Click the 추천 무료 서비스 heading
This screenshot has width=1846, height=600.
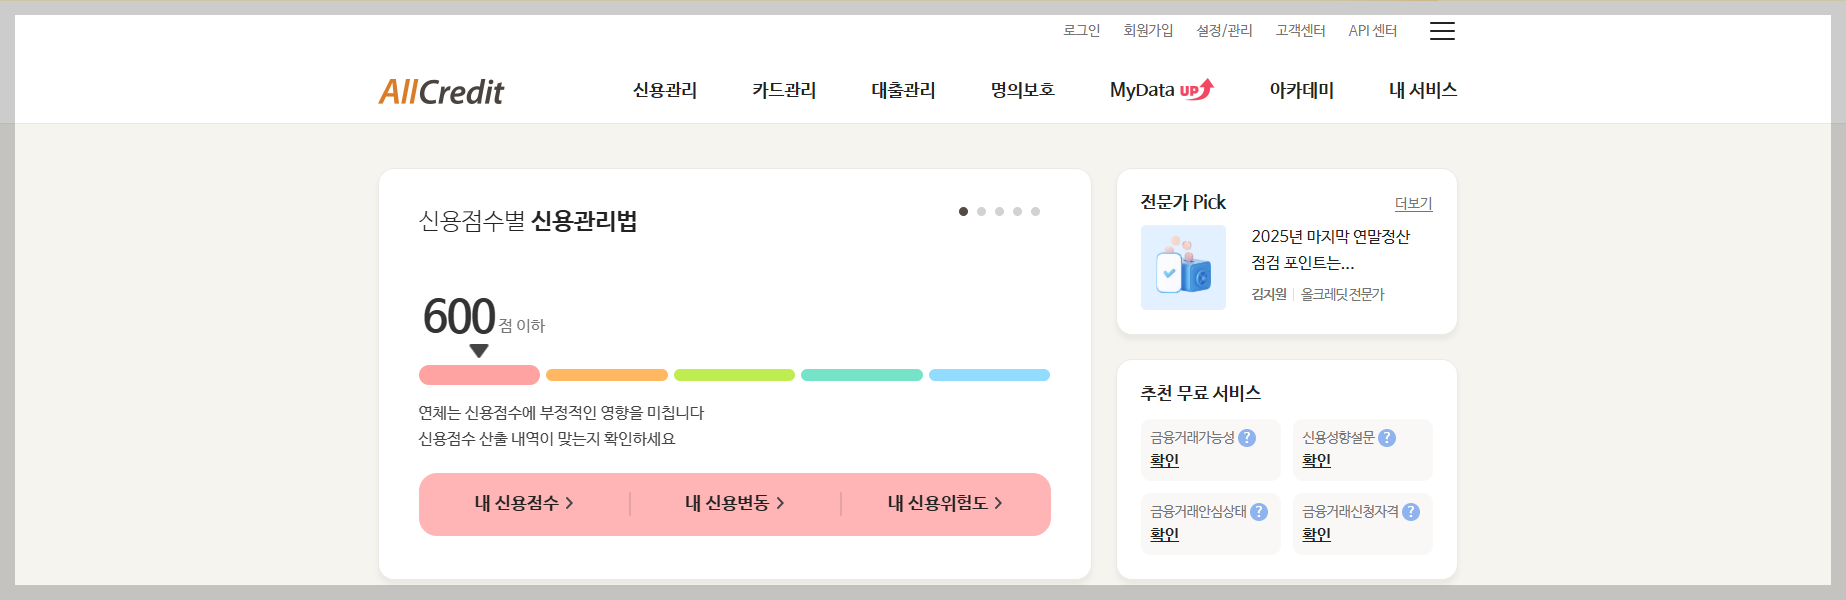pyautogui.click(x=1200, y=393)
